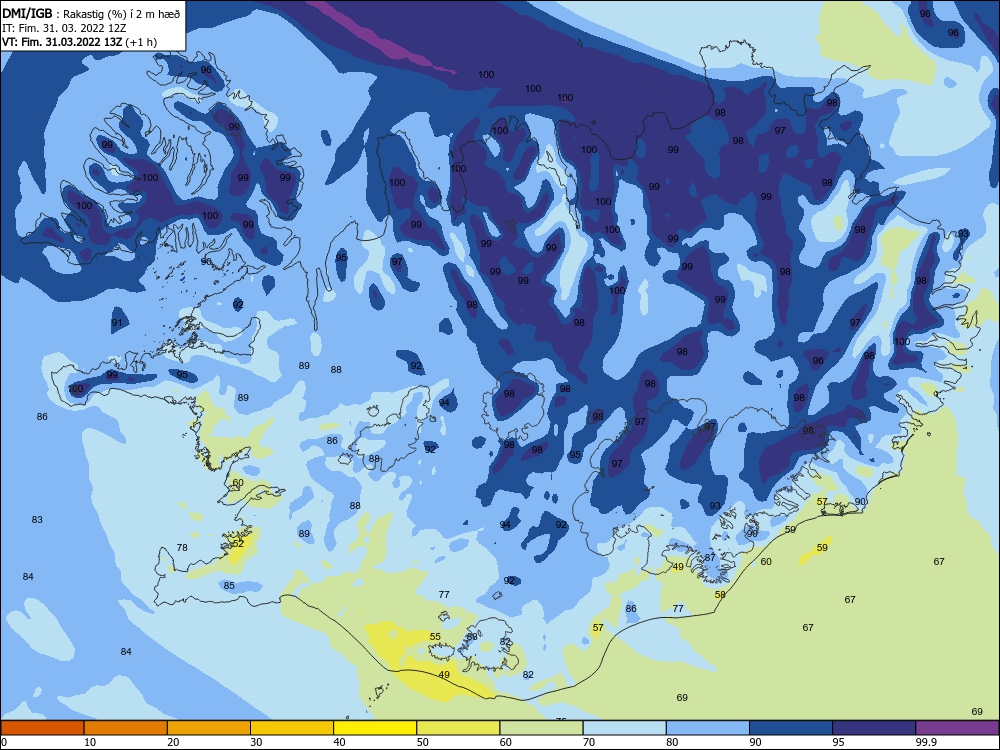The width and height of the screenshot is (1000, 750).
Task: Click the '78' humidity value on the map
Action: pos(182,547)
